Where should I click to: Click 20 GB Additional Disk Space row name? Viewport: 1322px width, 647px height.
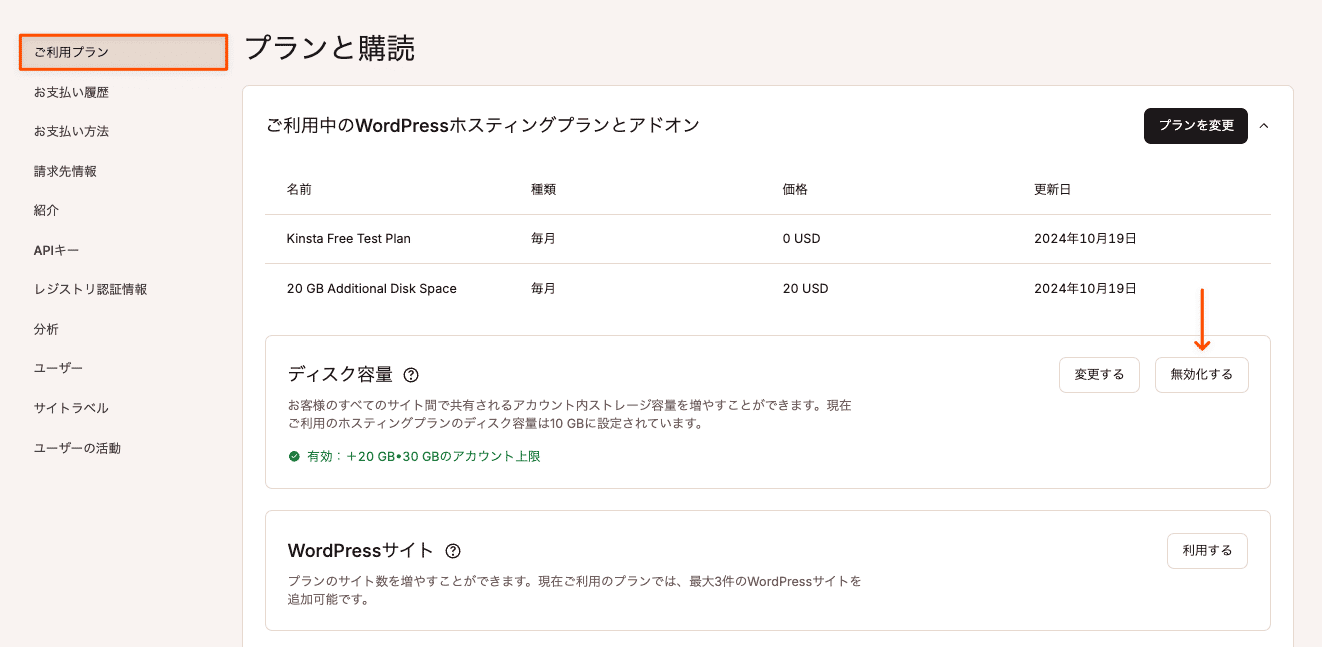pyautogui.click(x=372, y=289)
